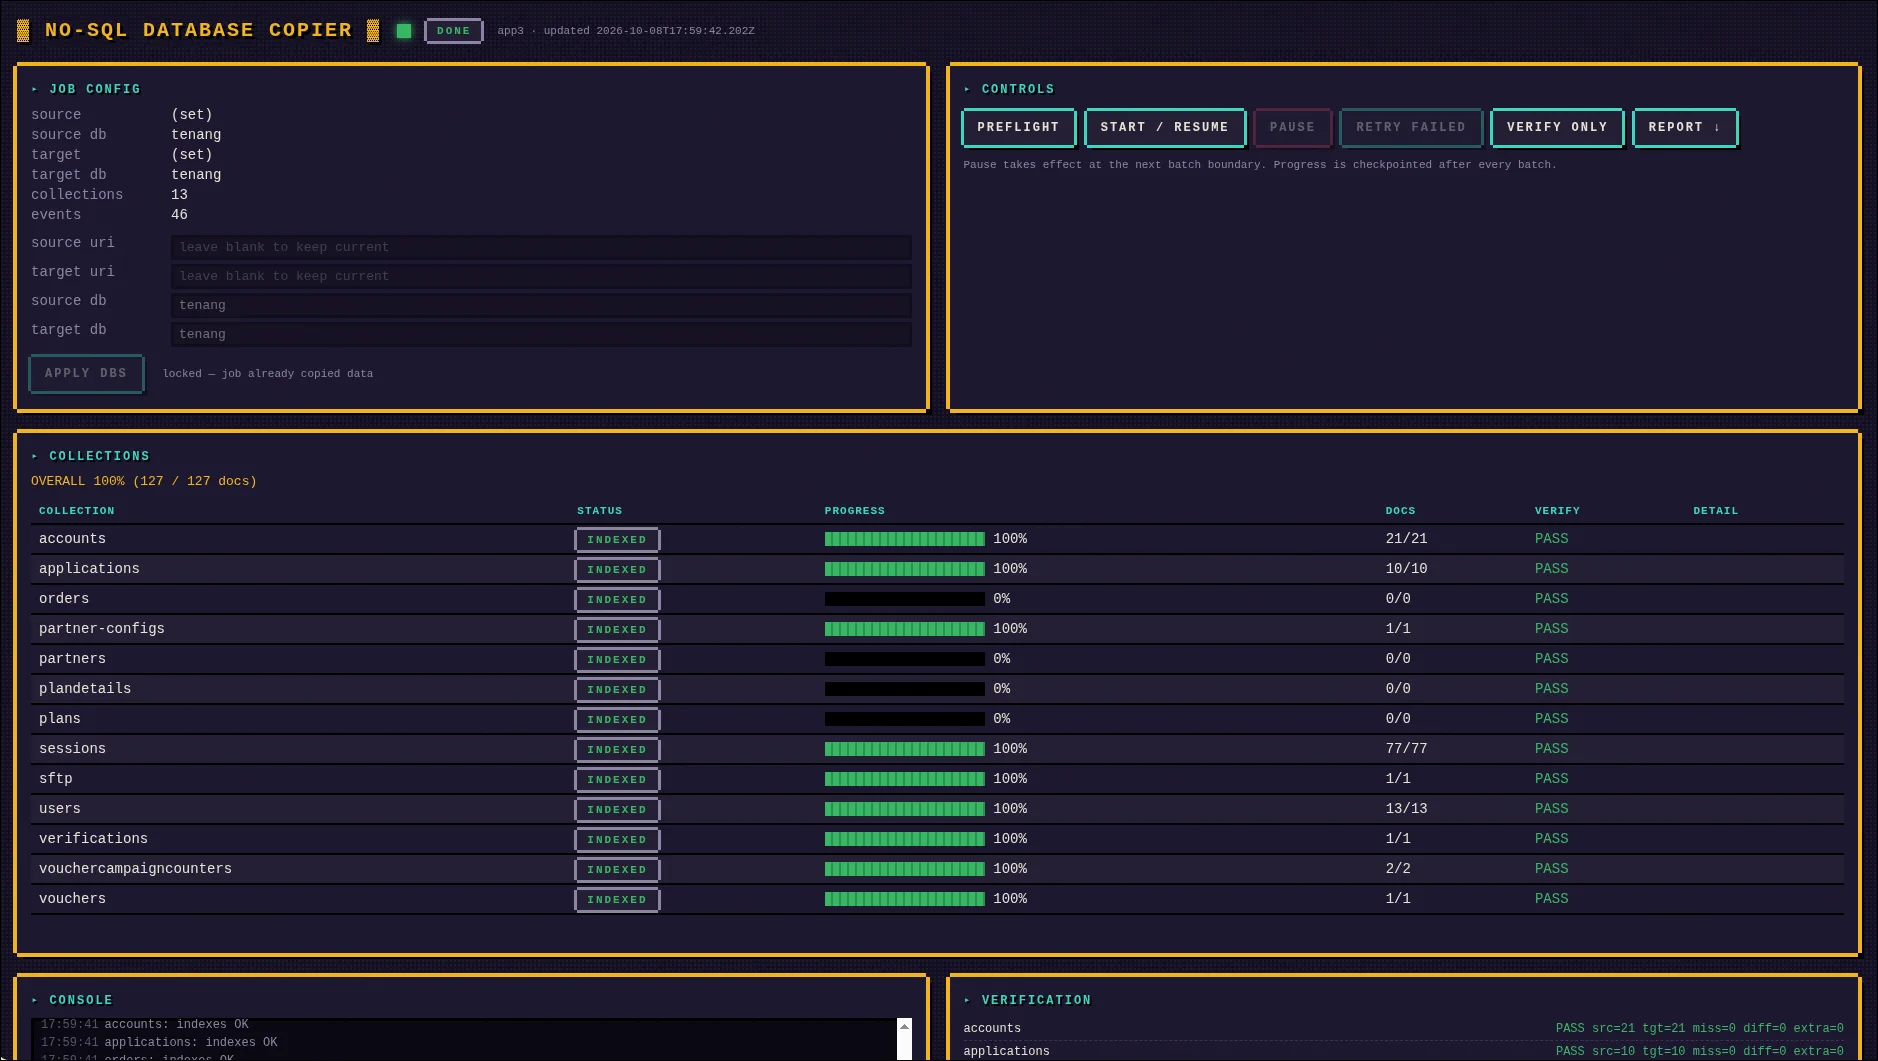
Task: Click the INDEXED badge for users
Action: tap(617, 810)
